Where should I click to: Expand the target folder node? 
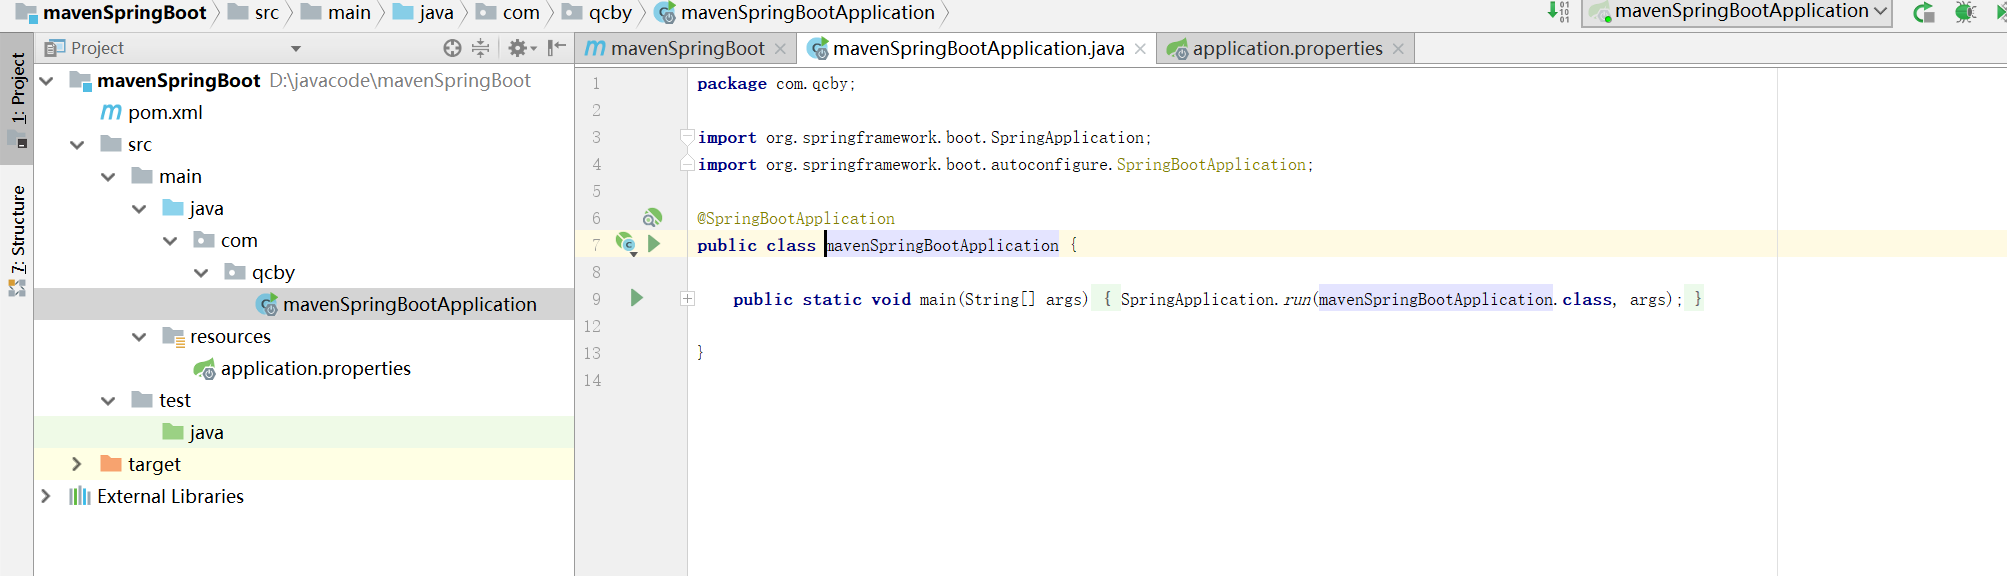coord(77,464)
